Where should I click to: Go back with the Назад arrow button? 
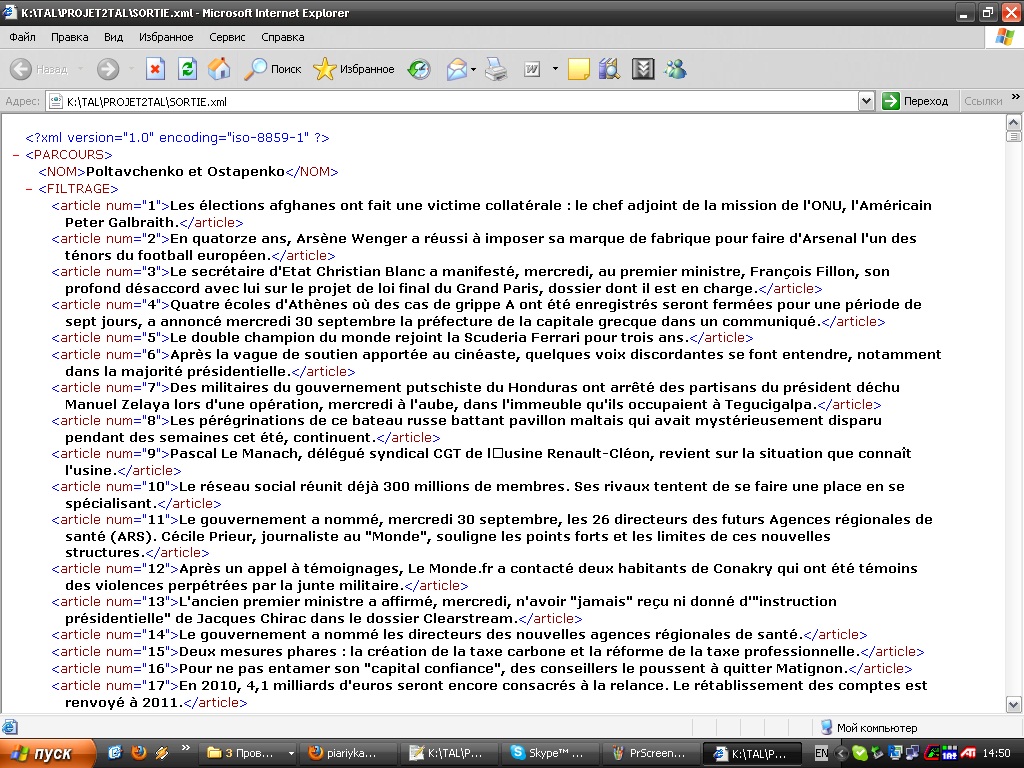39,69
